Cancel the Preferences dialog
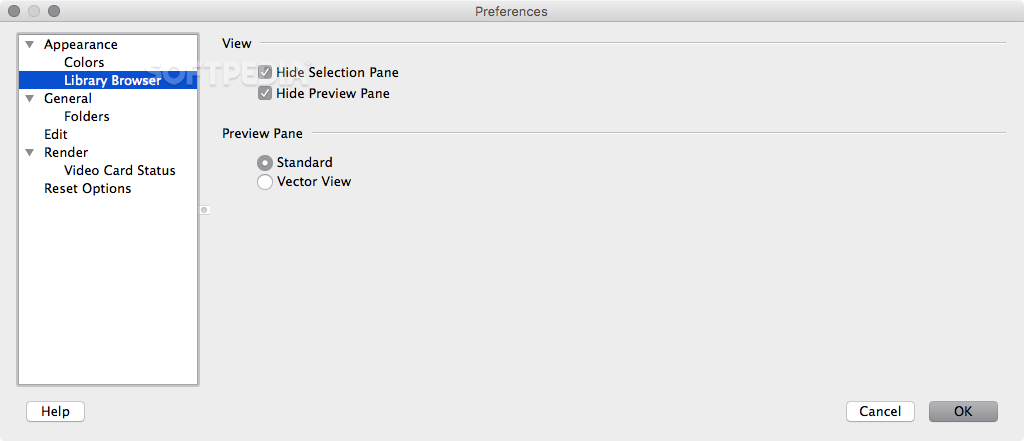Viewport: 1024px width, 441px height. click(880, 412)
